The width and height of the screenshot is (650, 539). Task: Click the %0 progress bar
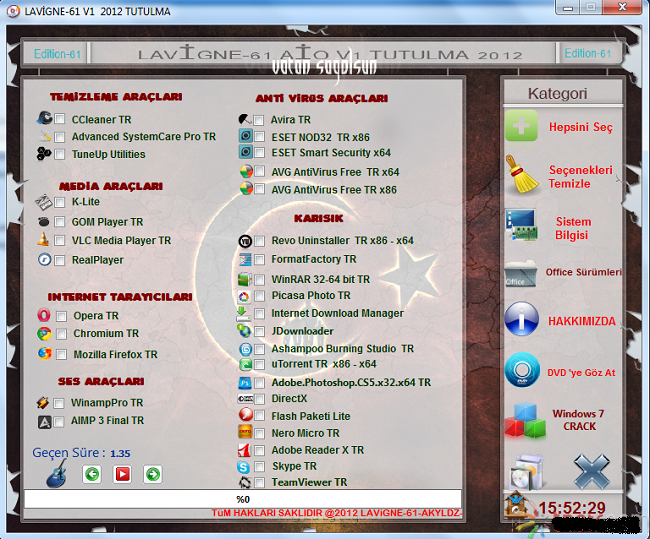click(243, 499)
